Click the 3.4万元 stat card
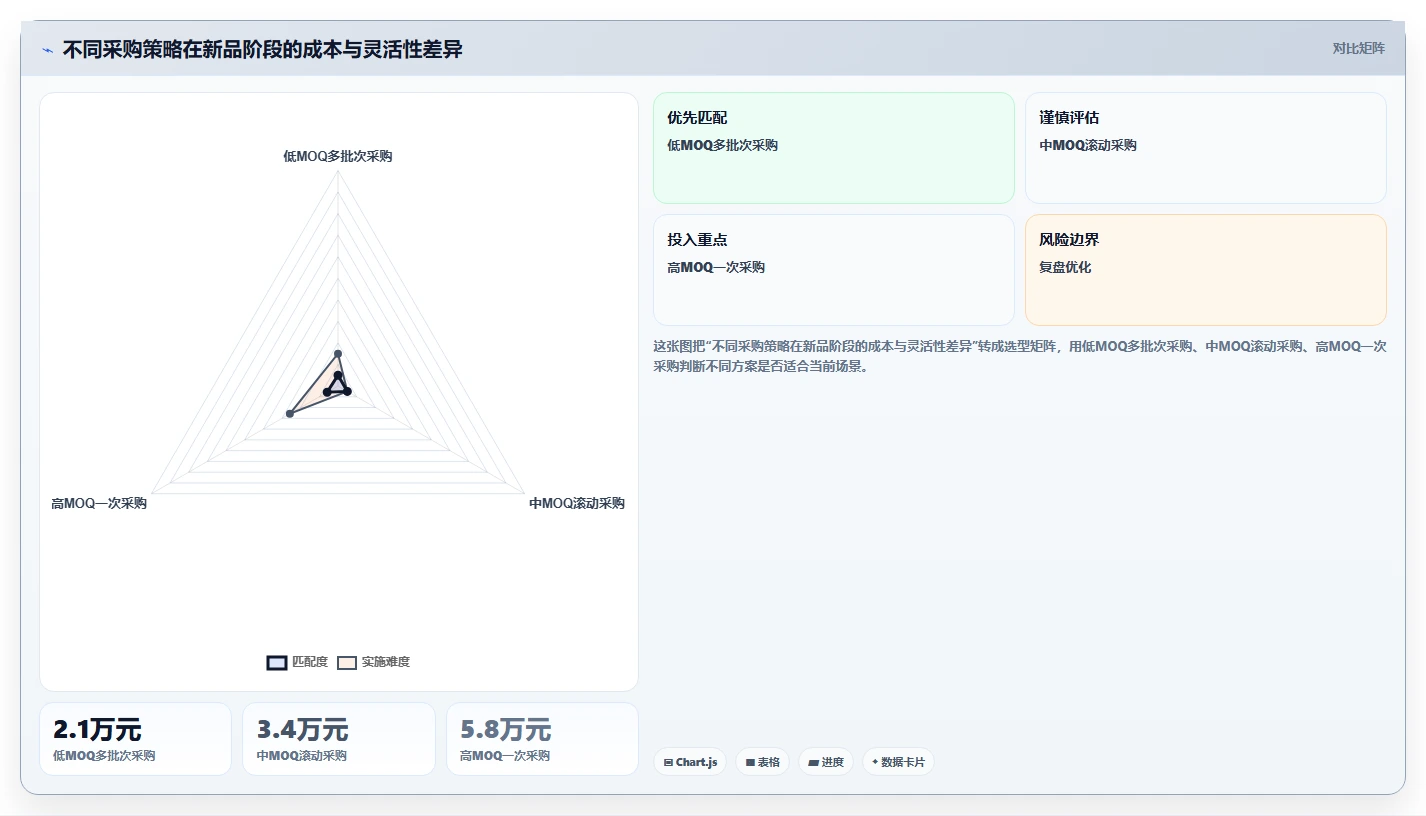Screen dimensions: 1426x816 339,739
